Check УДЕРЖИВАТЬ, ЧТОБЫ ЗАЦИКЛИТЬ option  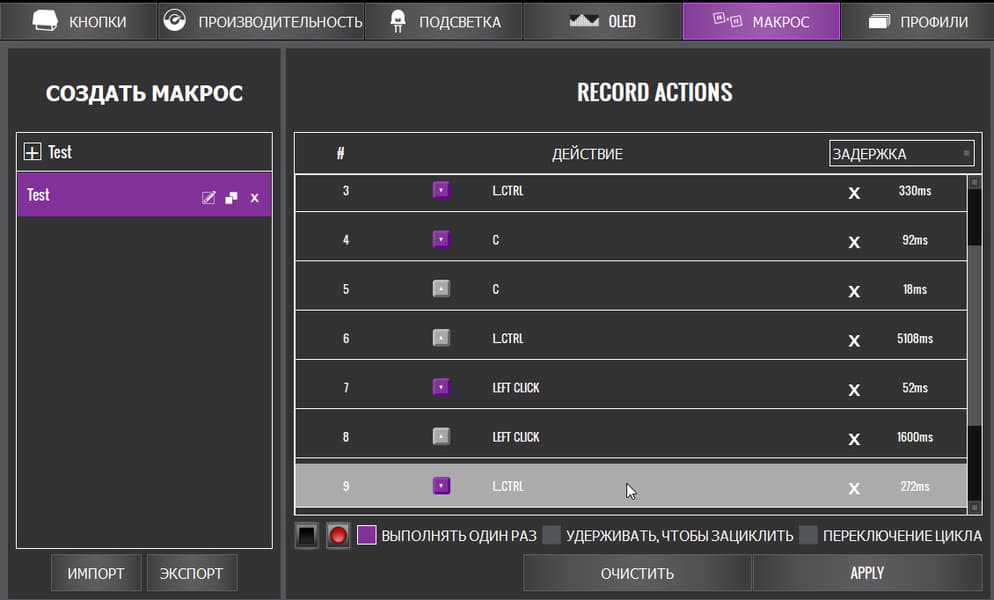[x=552, y=535]
